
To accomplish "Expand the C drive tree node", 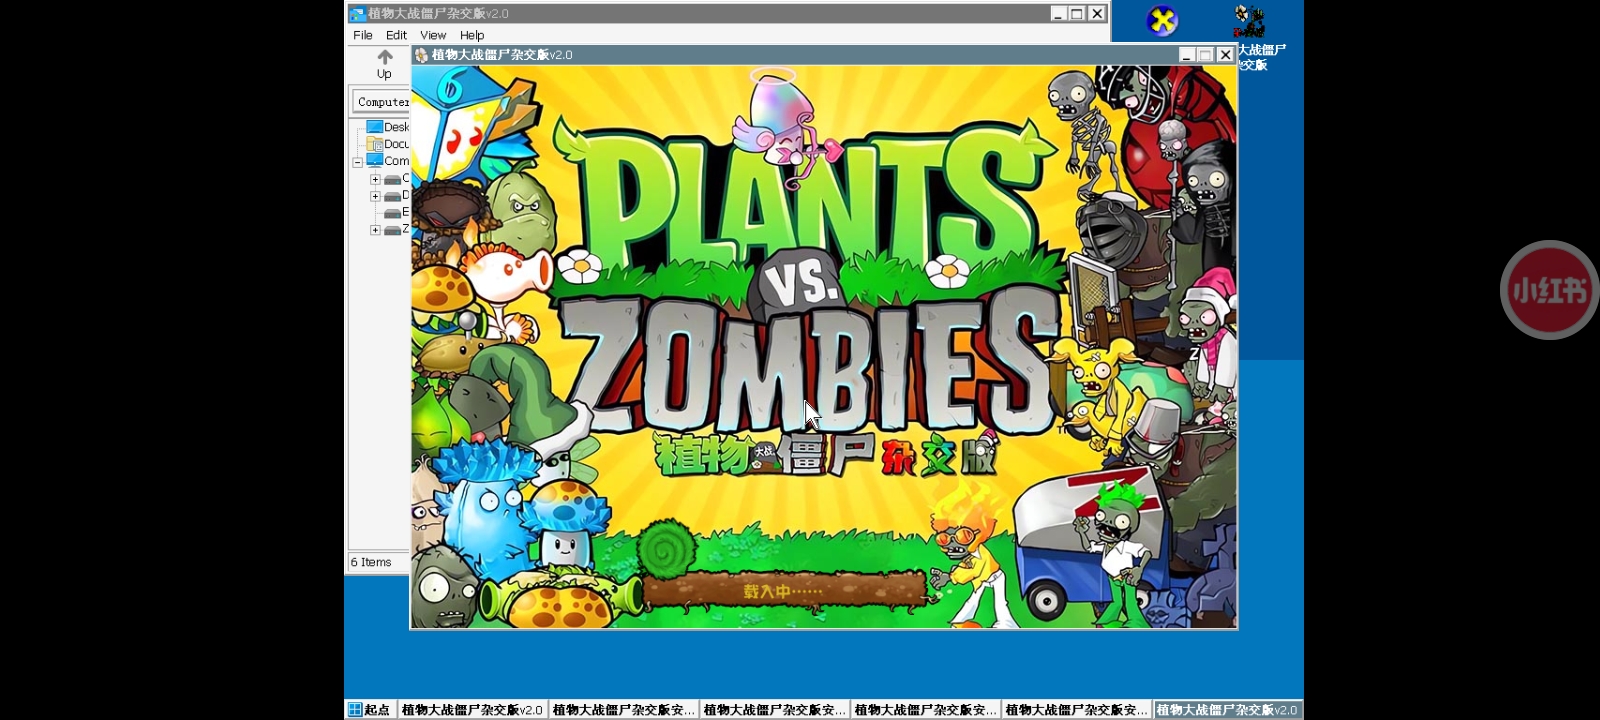I will pos(375,179).
